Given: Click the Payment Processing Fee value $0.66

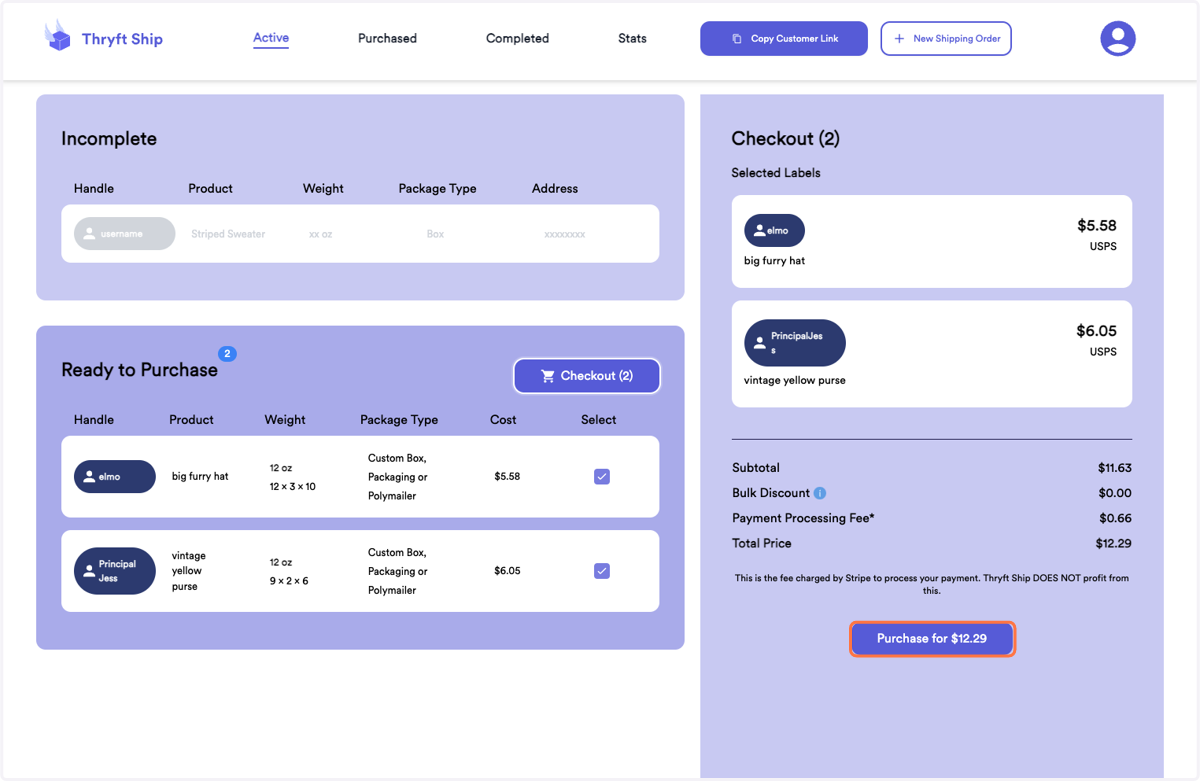Looking at the screenshot, I should [x=1115, y=518].
